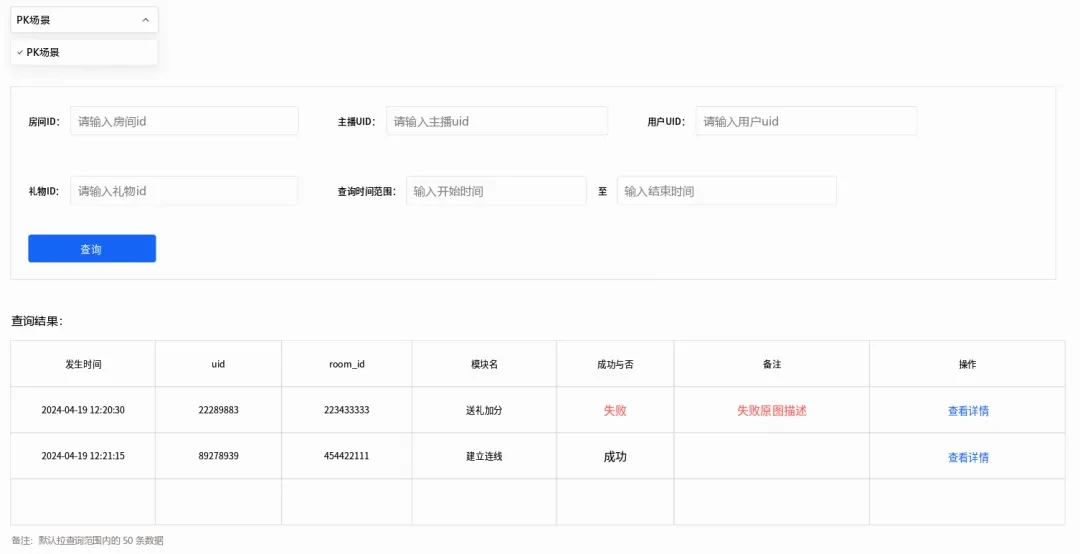Select the uid cell 89278939

coord(218,456)
